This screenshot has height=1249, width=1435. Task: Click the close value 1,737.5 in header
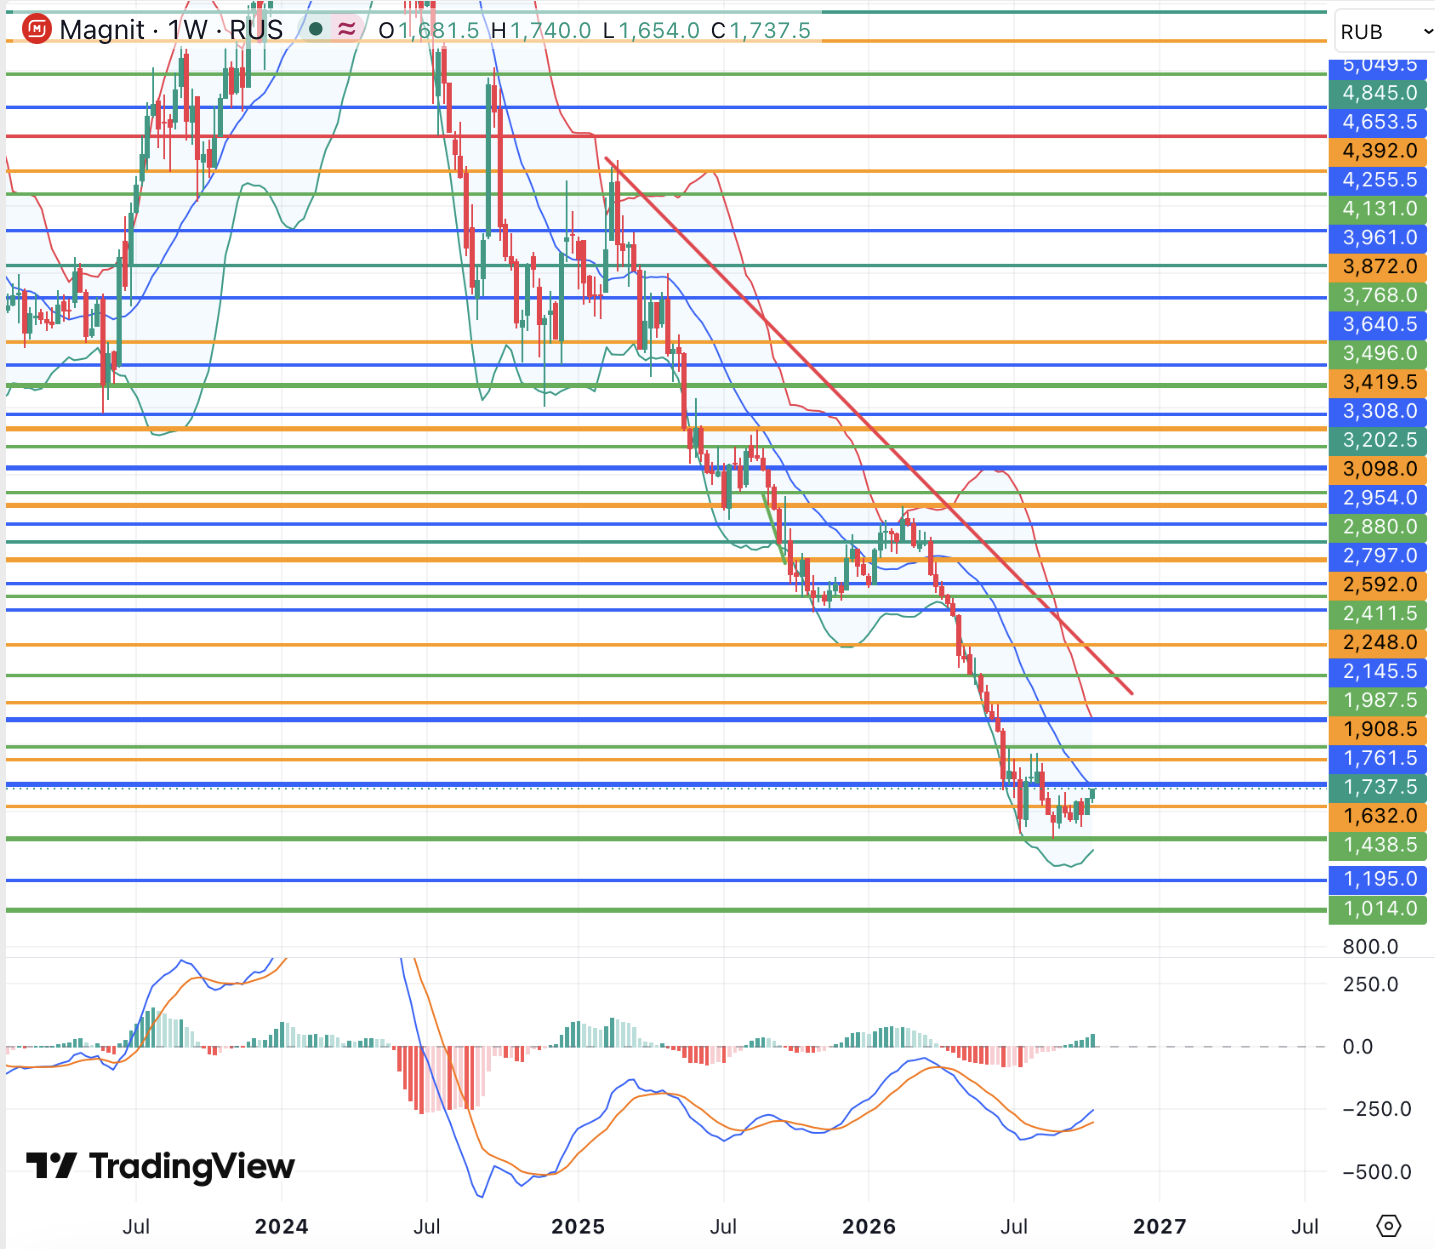pyautogui.click(x=770, y=30)
